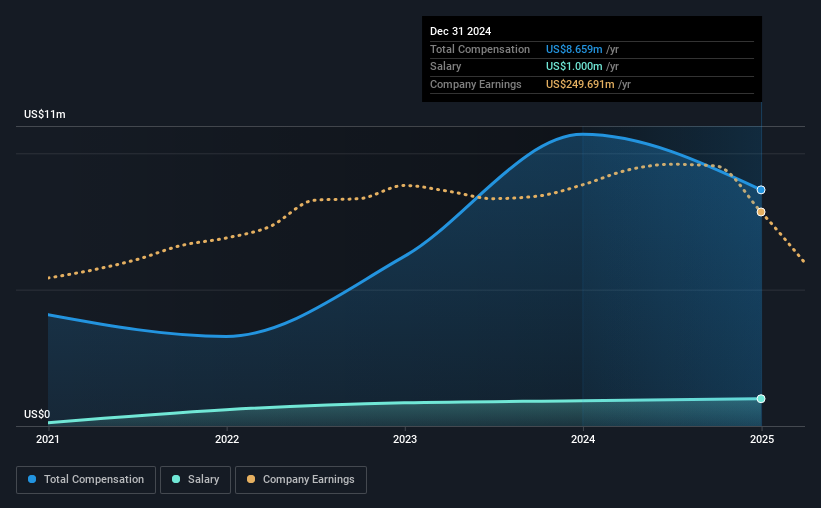Click the 2024 x-axis label
This screenshot has width=821, height=508.
pyautogui.click(x=583, y=439)
